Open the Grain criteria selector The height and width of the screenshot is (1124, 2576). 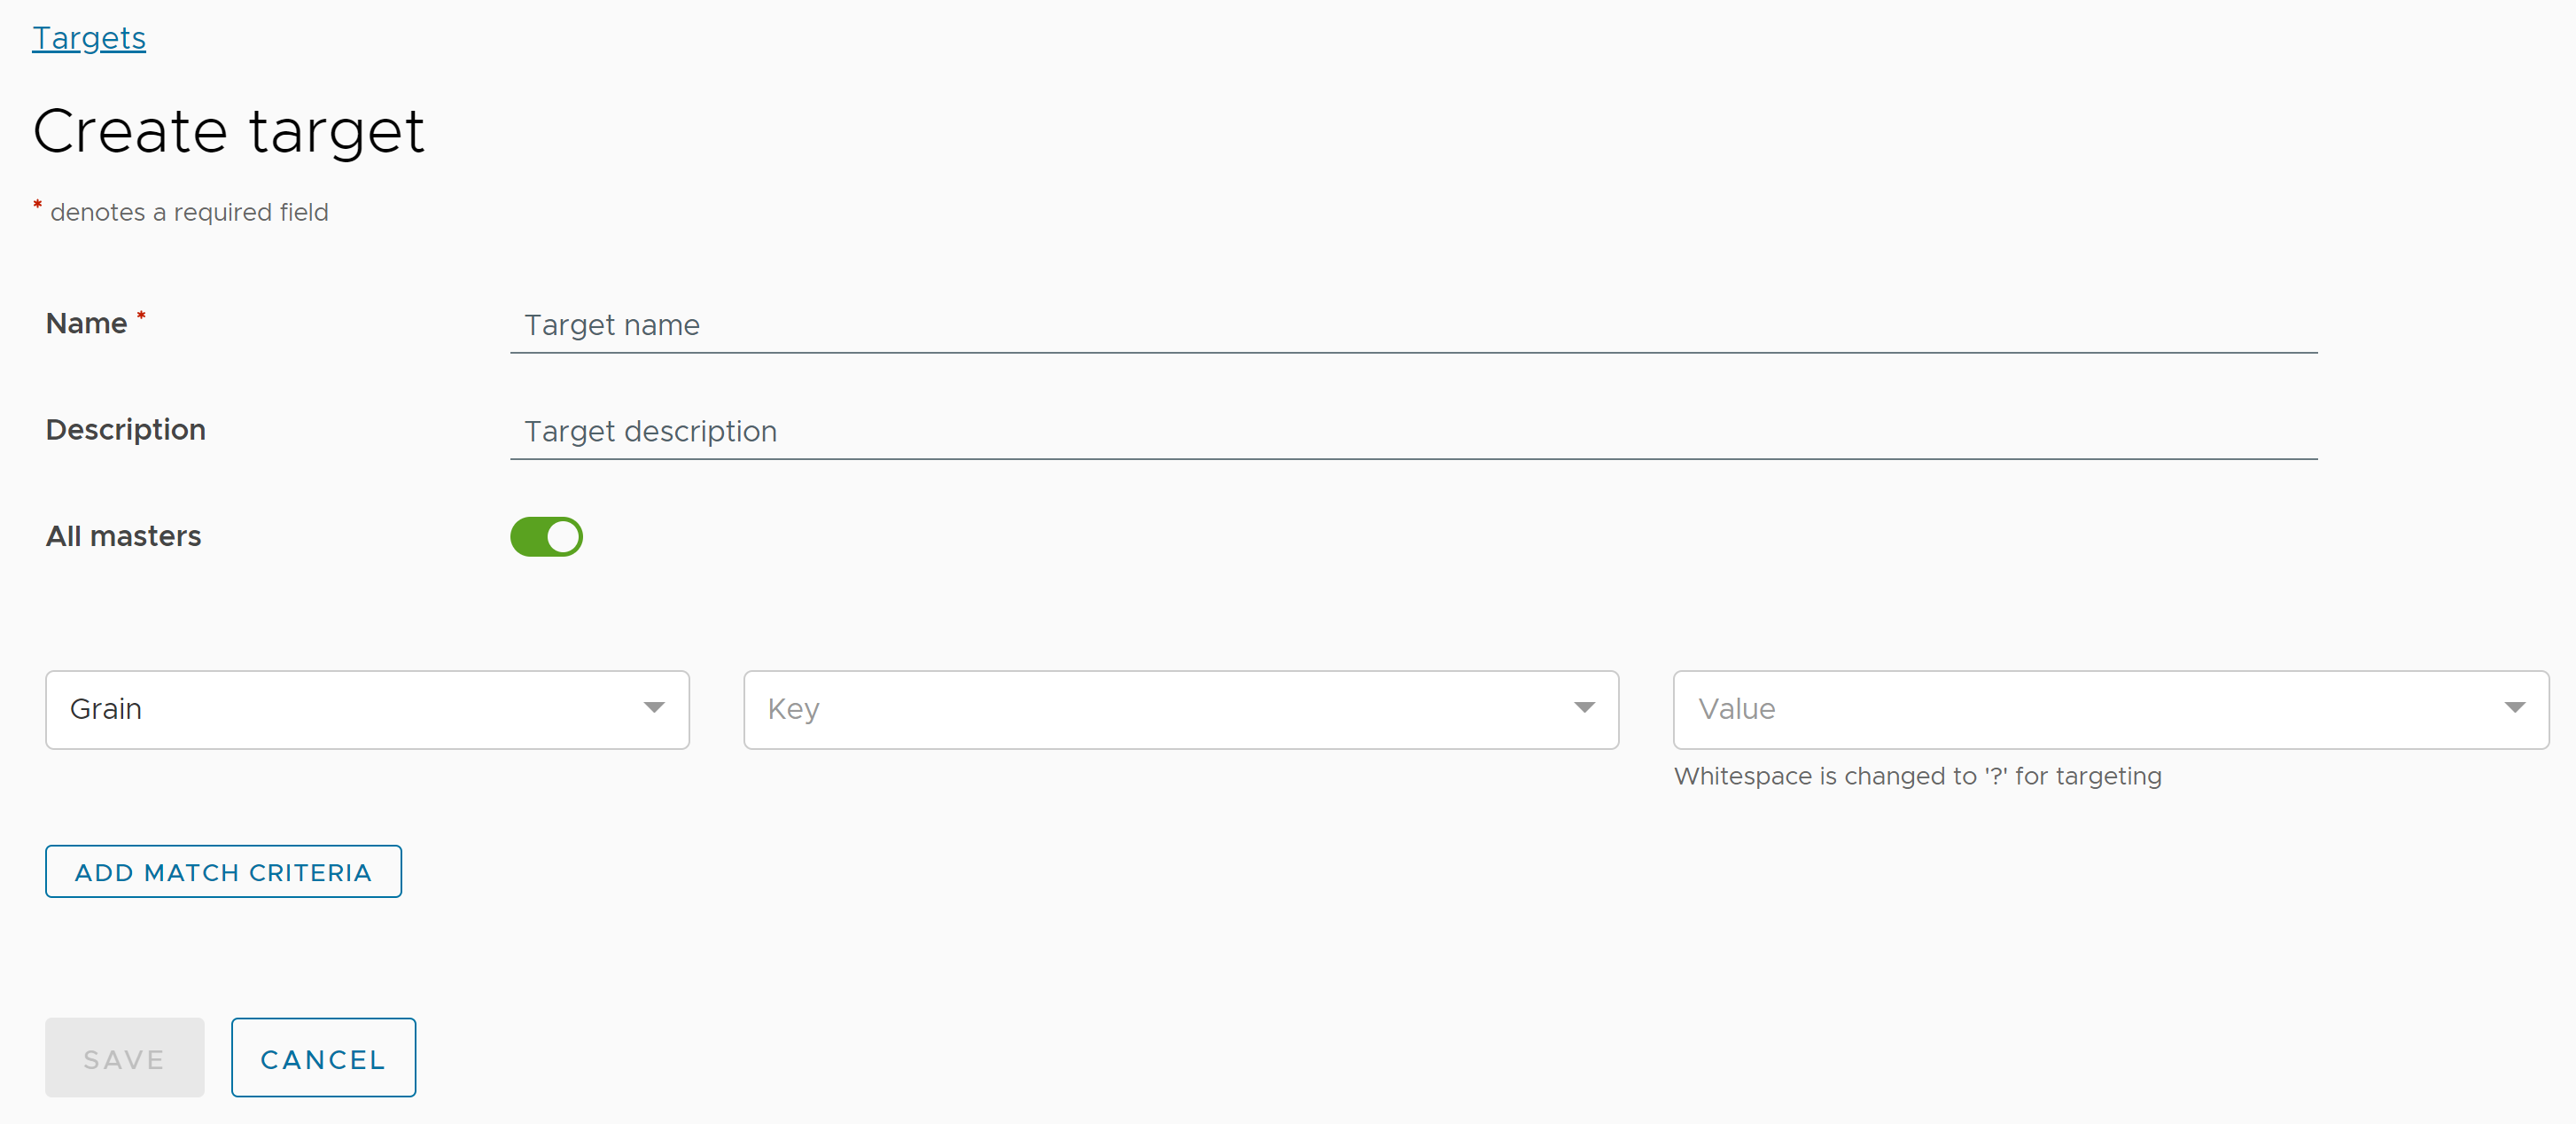point(368,710)
